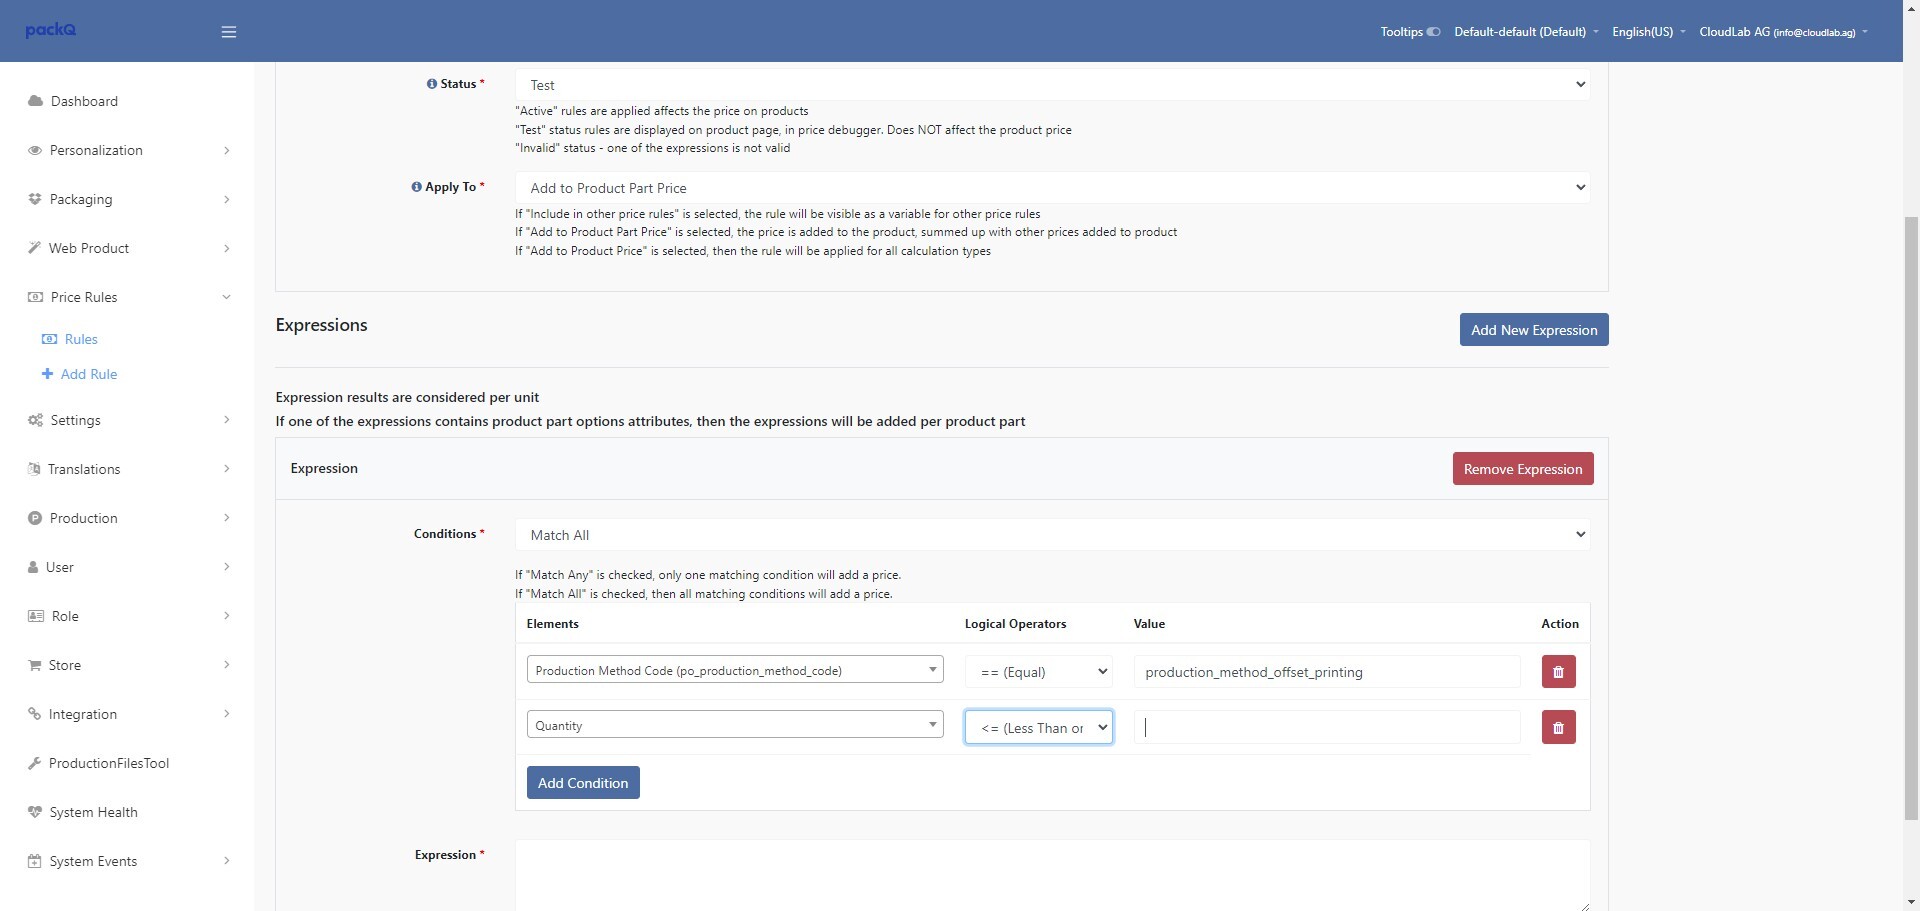This screenshot has width=1920, height=911.
Task: Expand the Personalization menu chevron
Action: [227, 150]
